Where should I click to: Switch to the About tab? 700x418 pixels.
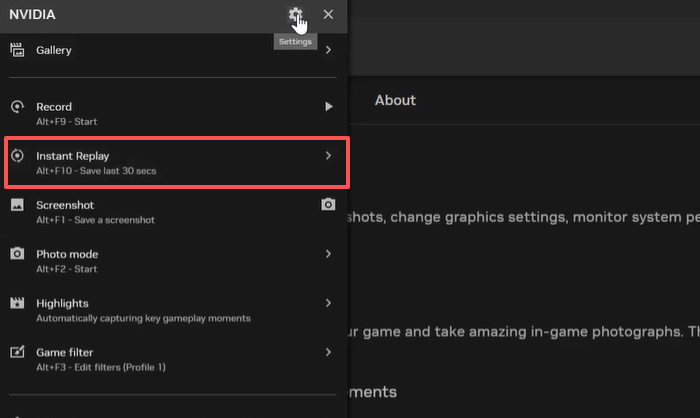pos(395,100)
